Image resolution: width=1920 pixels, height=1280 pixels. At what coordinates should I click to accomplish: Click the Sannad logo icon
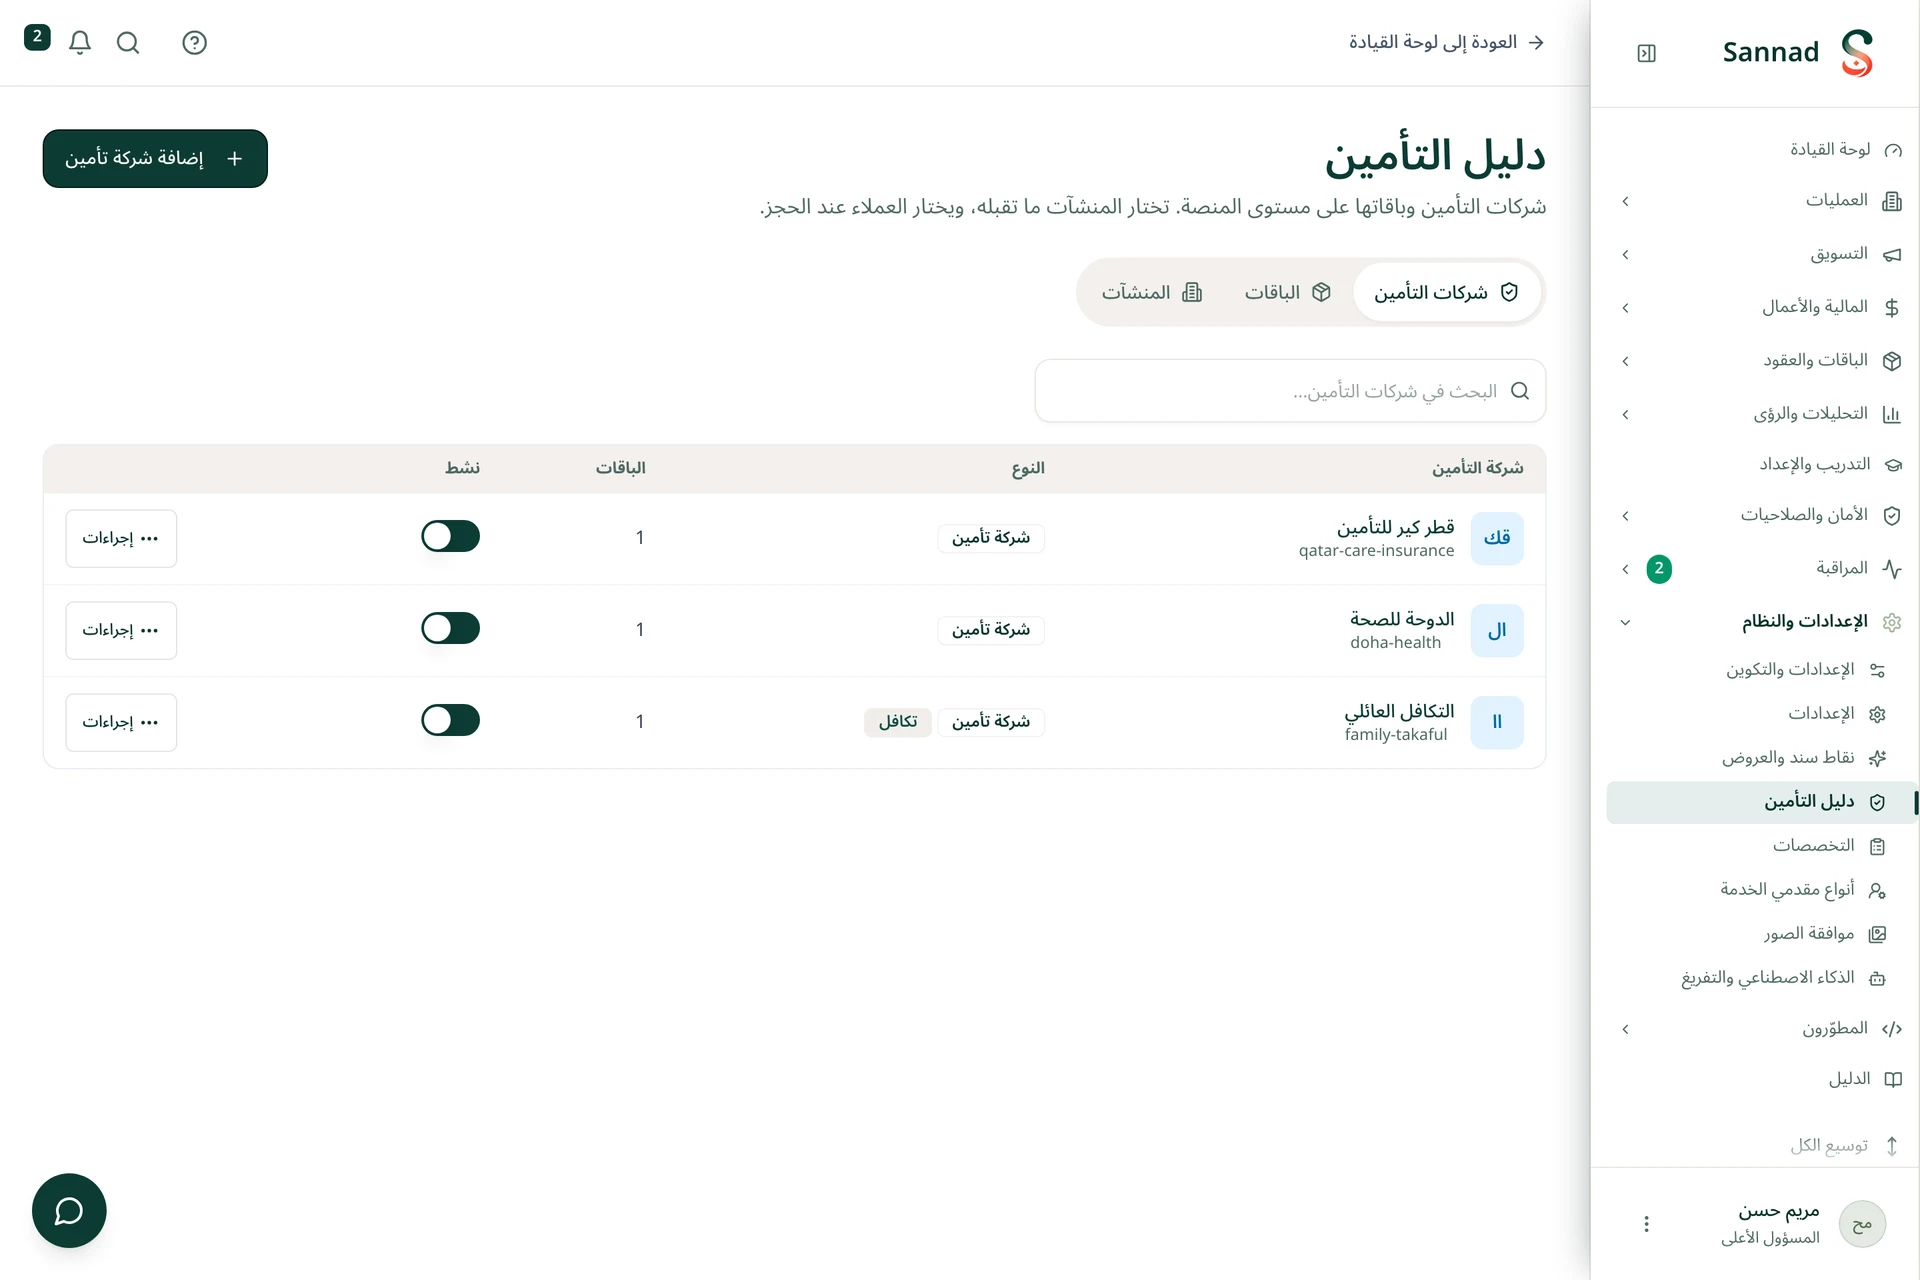[x=1857, y=53]
